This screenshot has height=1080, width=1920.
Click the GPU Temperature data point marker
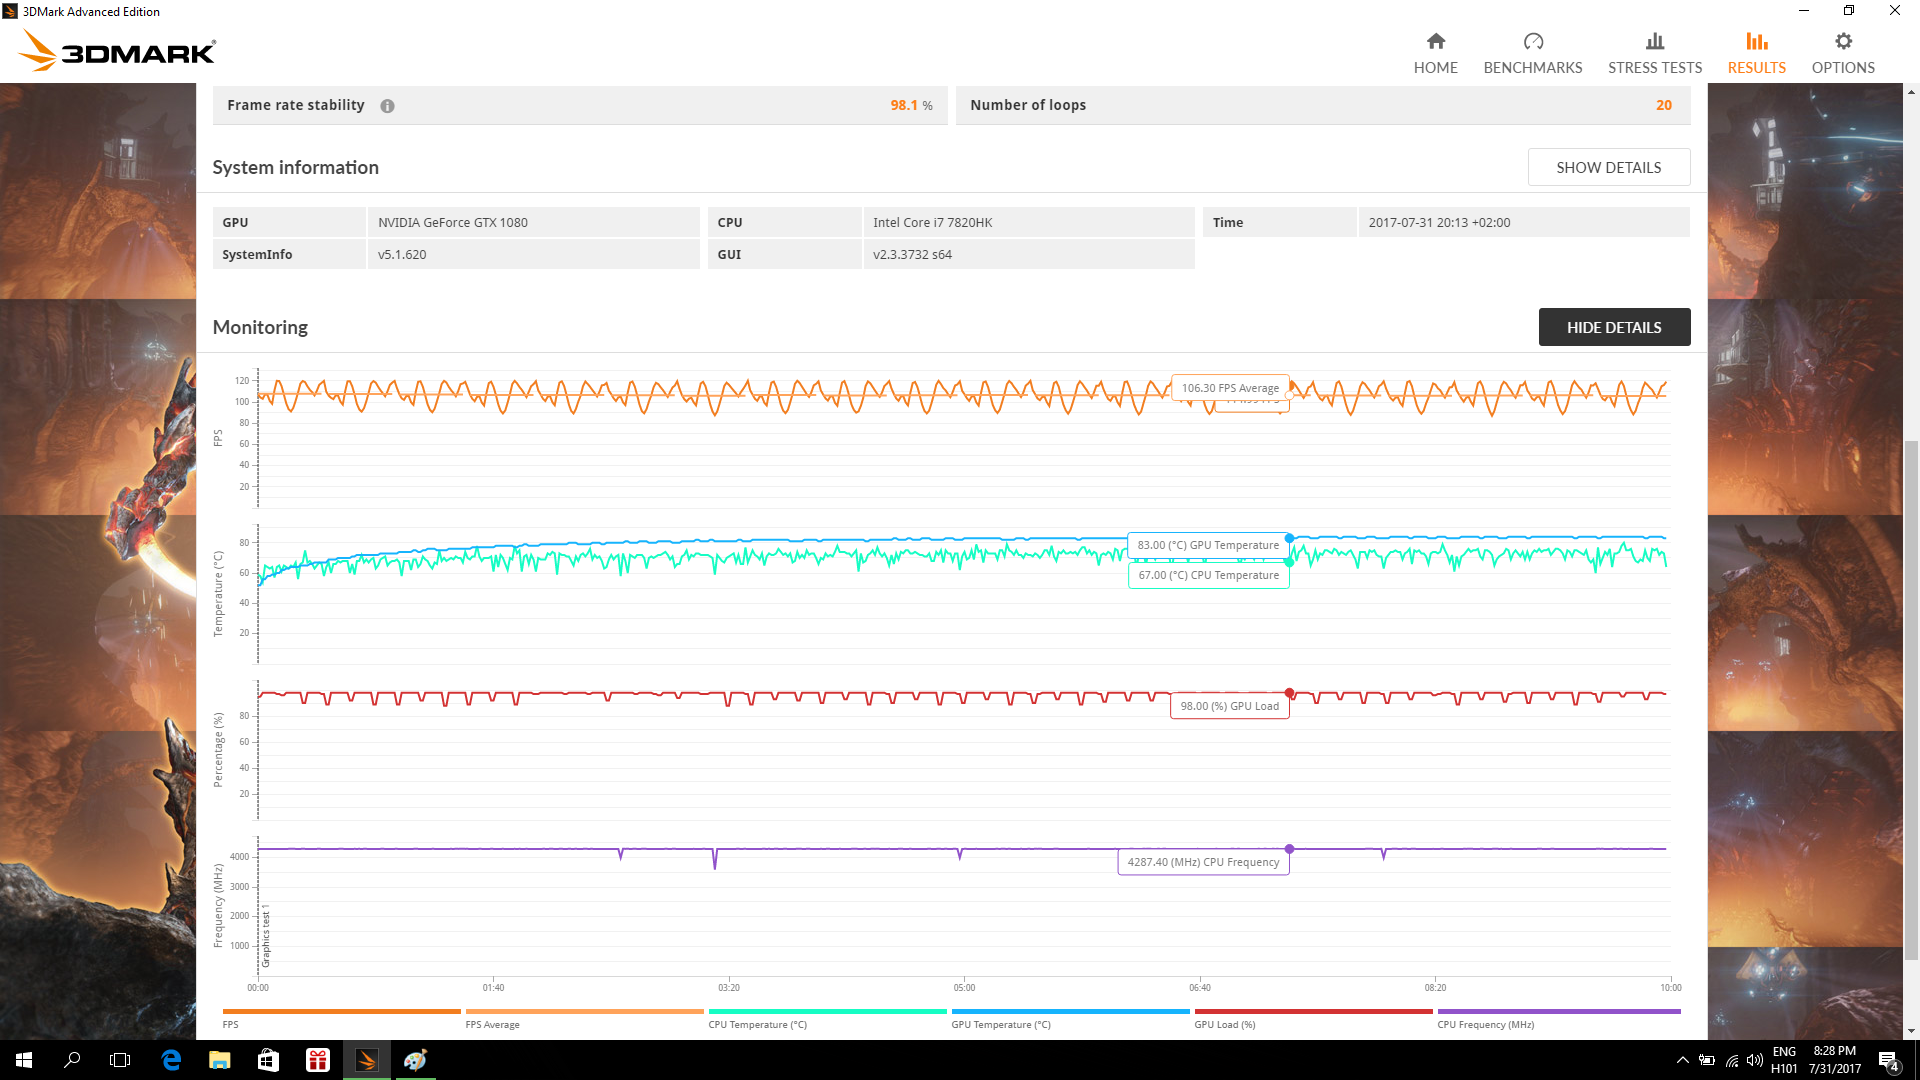coord(1289,538)
